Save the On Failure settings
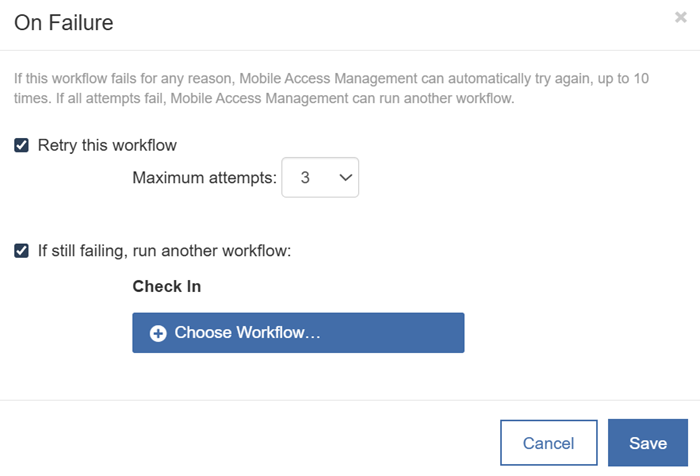 648,443
